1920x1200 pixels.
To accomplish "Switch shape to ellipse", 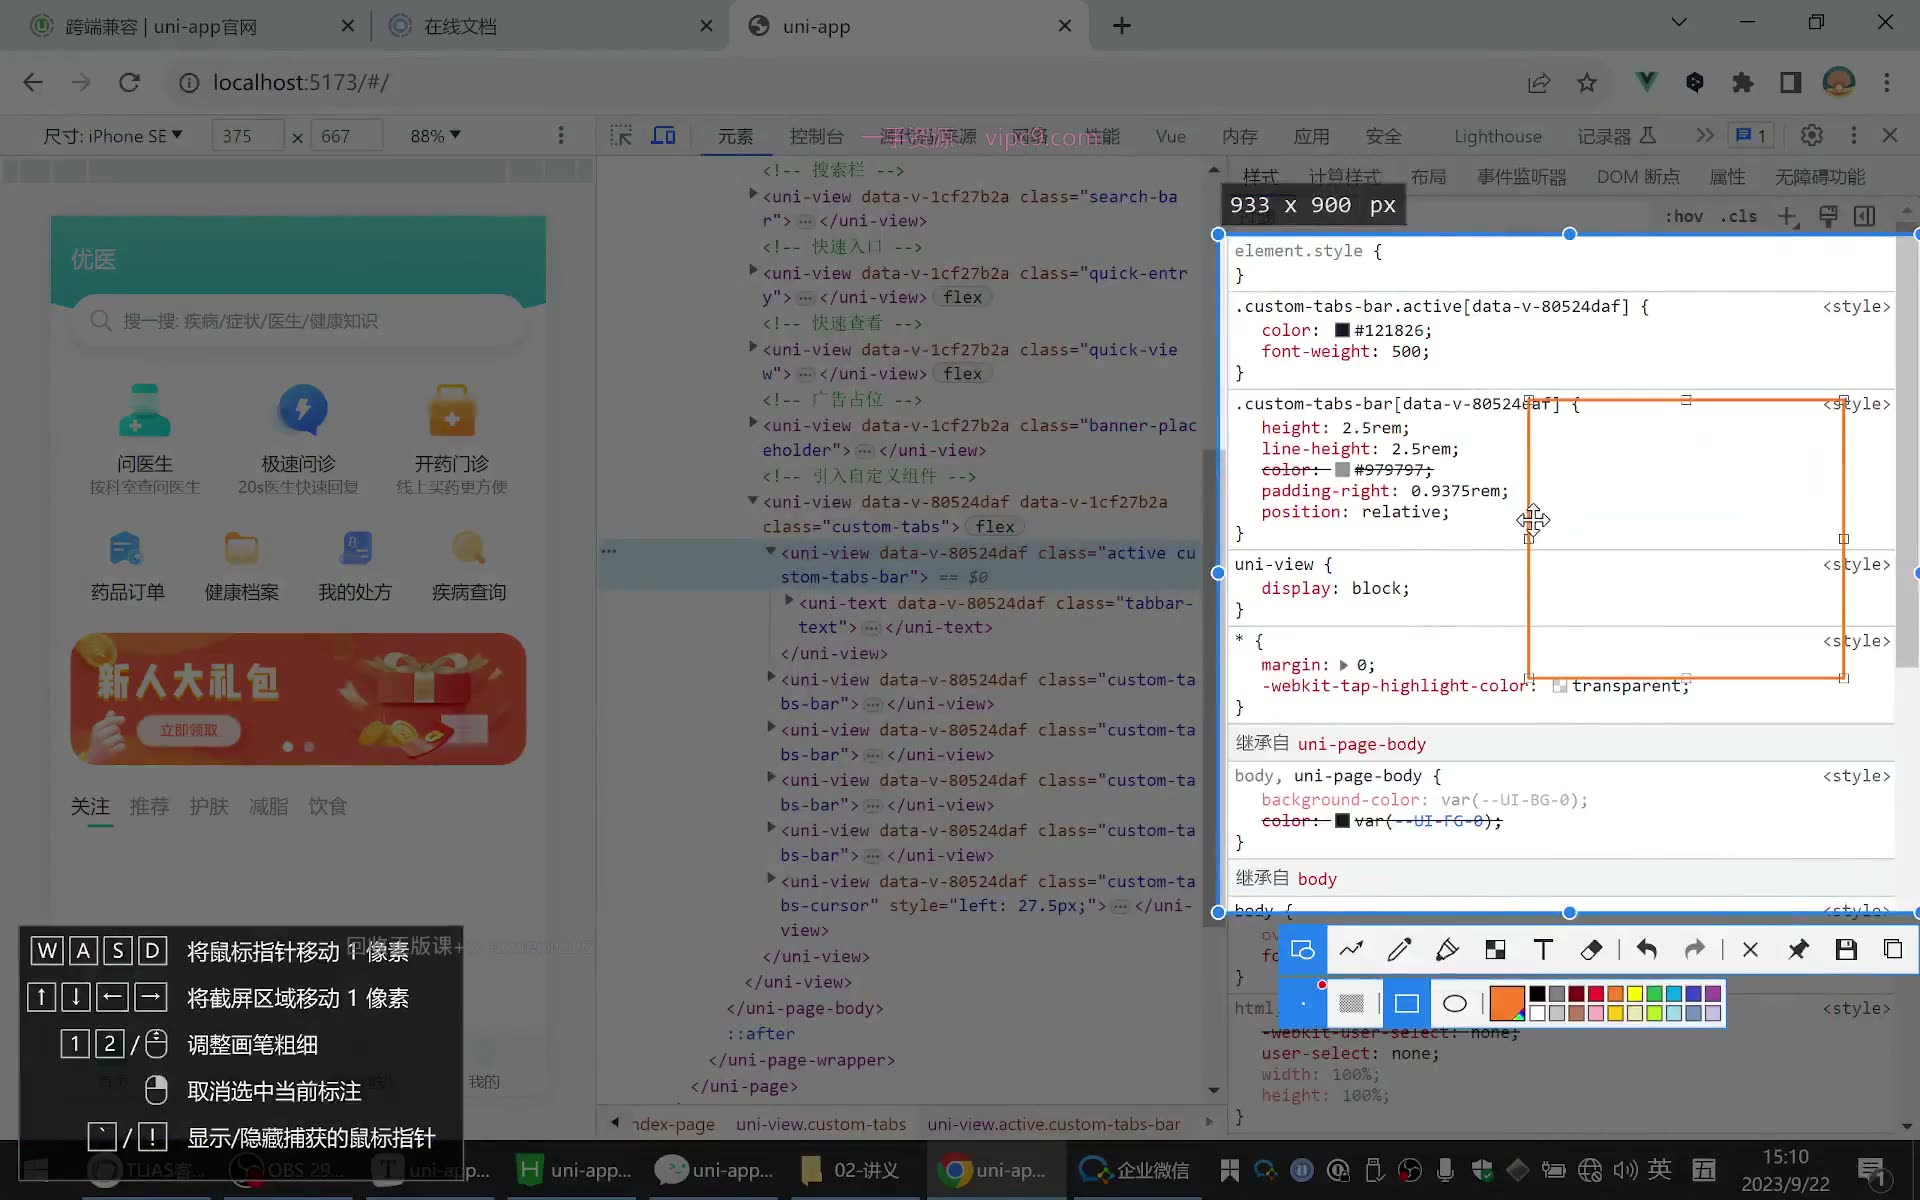I will (1454, 1003).
